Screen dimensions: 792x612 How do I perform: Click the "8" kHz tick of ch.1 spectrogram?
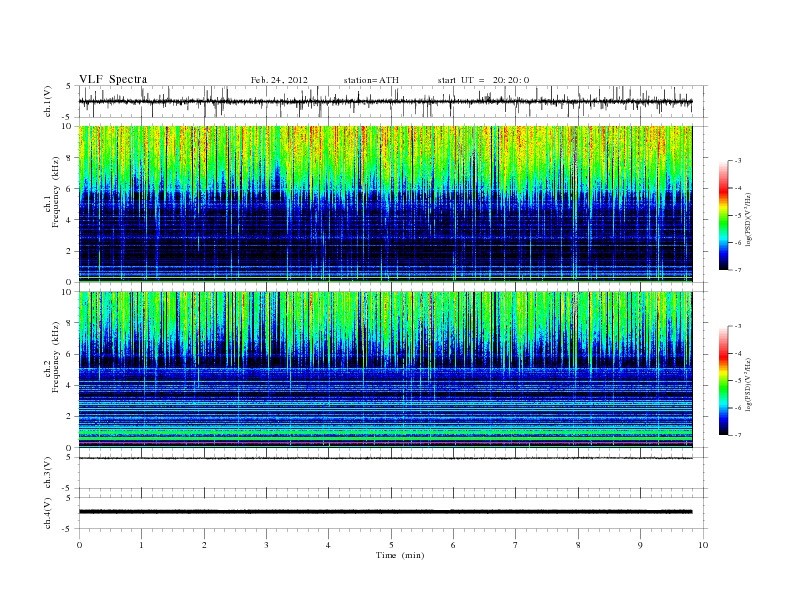pyautogui.click(x=70, y=158)
